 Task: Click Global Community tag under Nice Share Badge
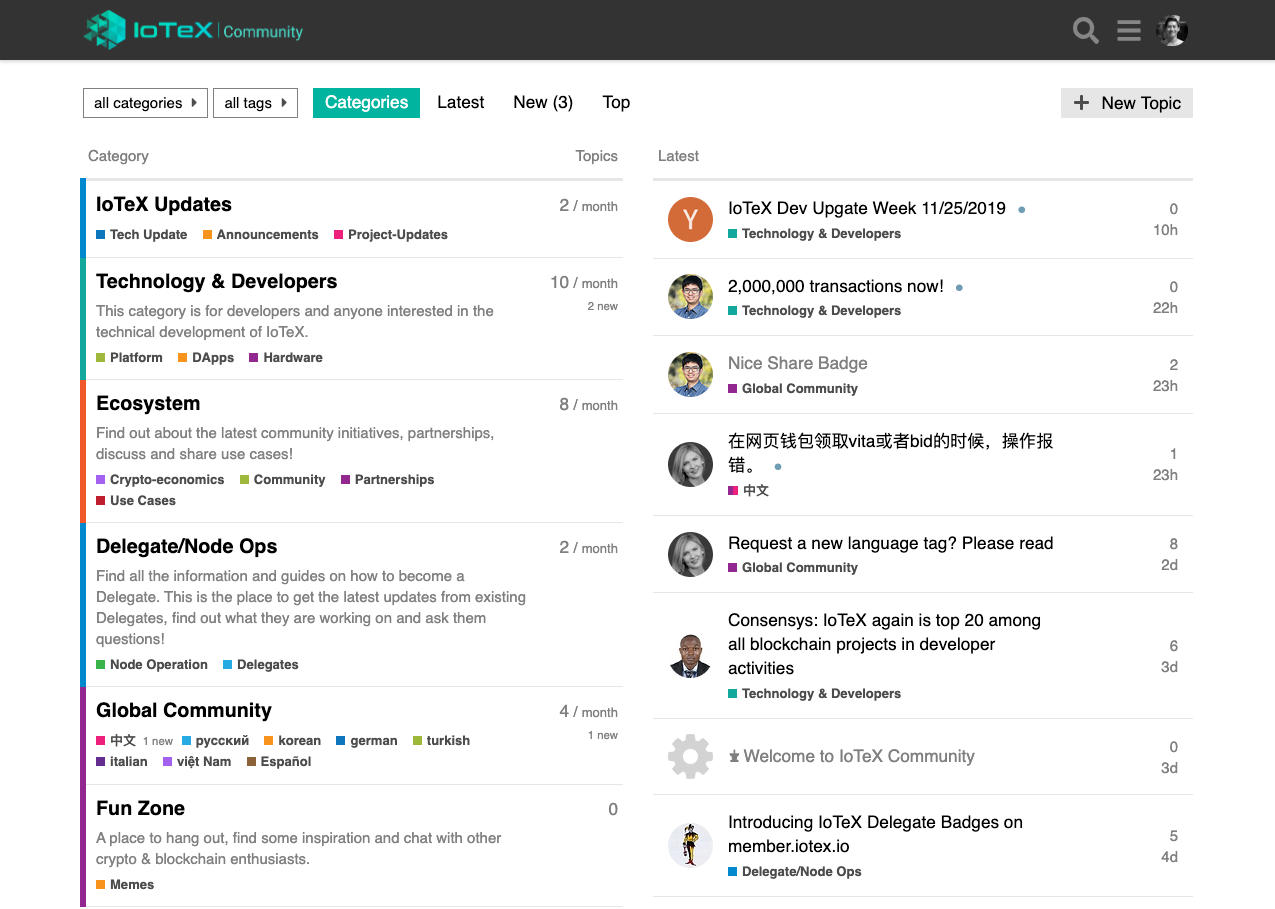tap(793, 388)
